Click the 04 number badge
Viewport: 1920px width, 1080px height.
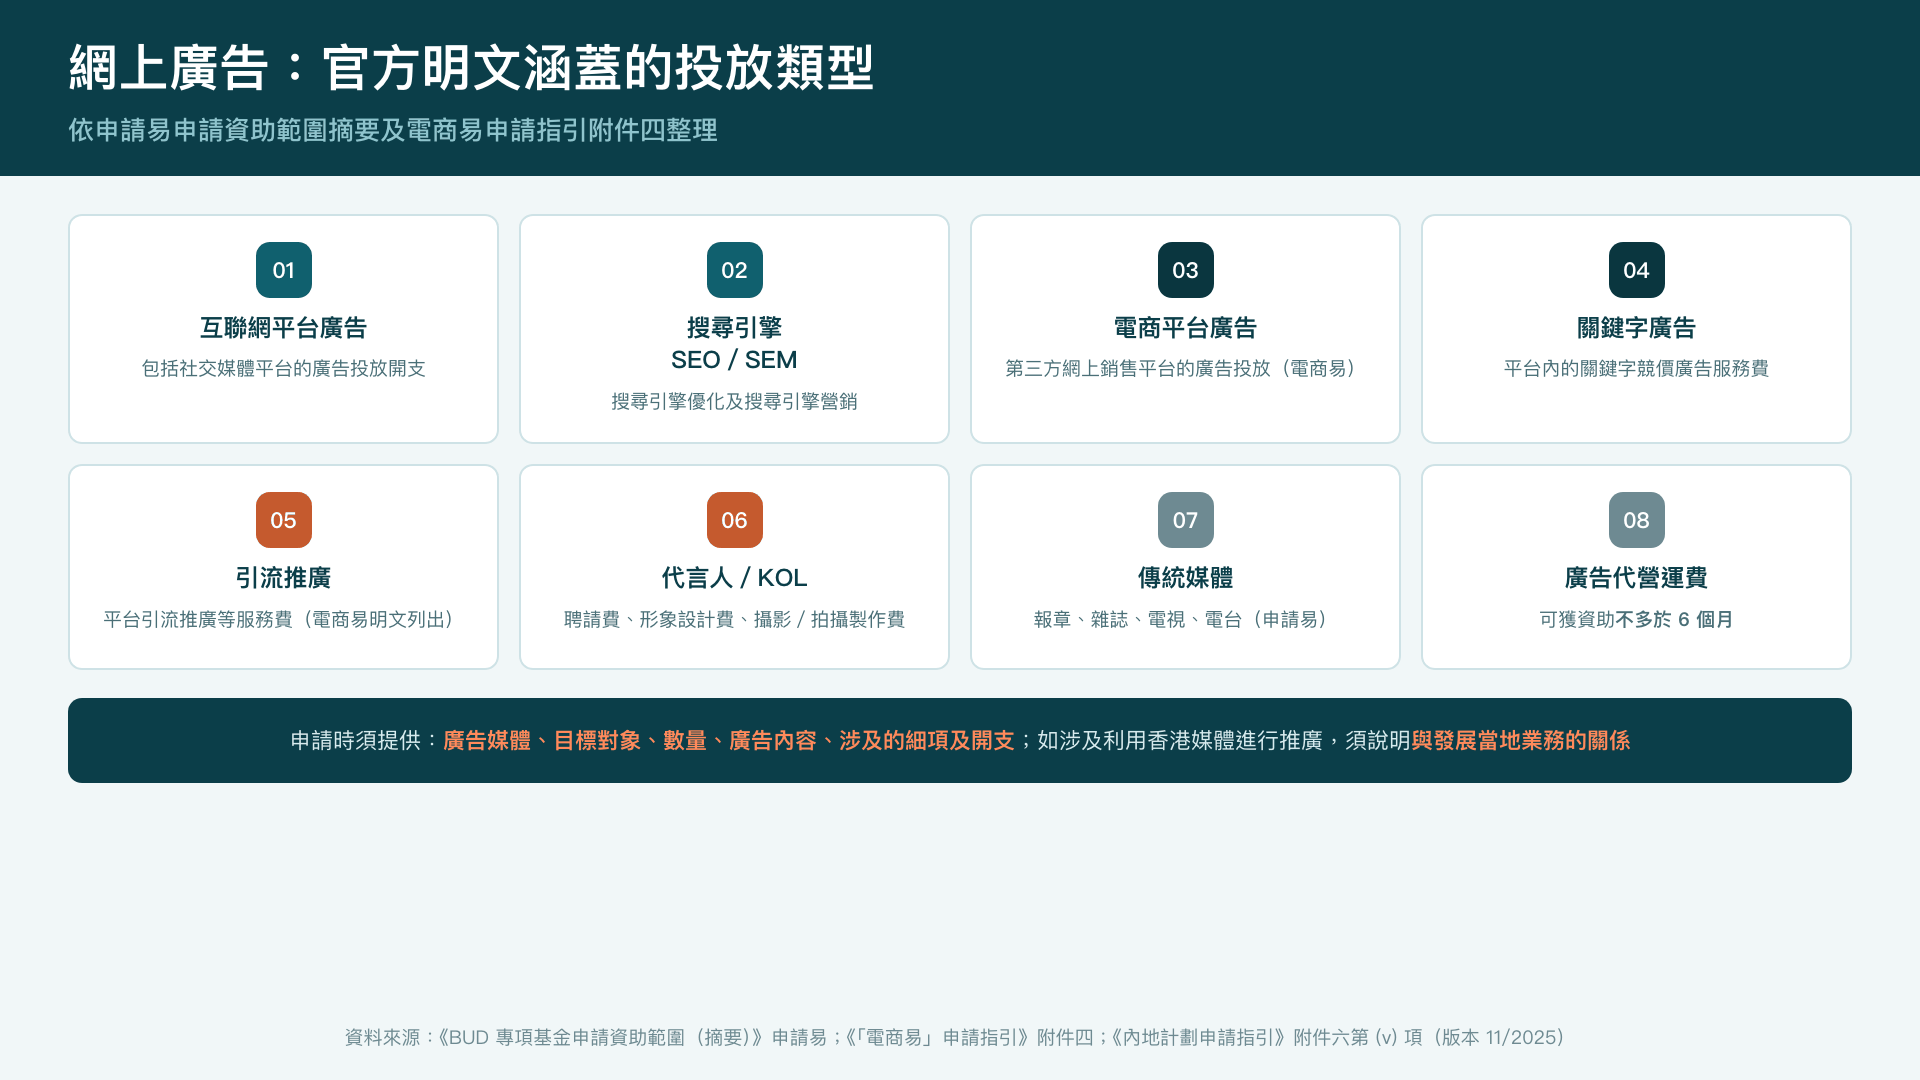[1636, 270]
